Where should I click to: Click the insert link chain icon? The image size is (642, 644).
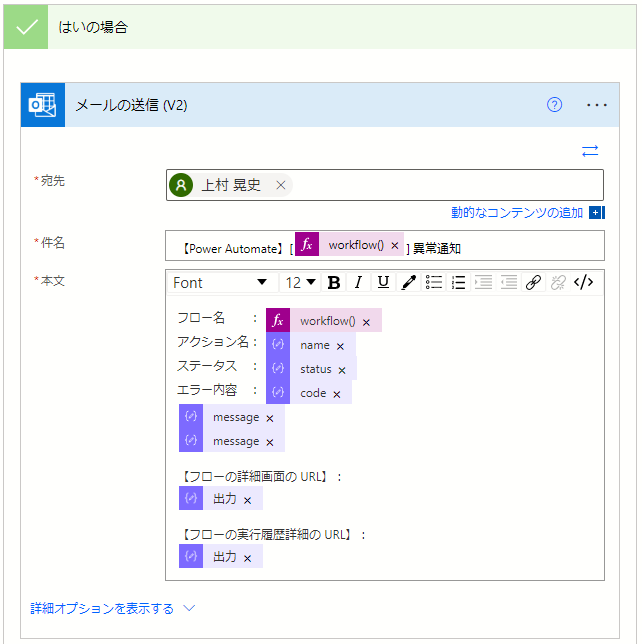(x=533, y=283)
